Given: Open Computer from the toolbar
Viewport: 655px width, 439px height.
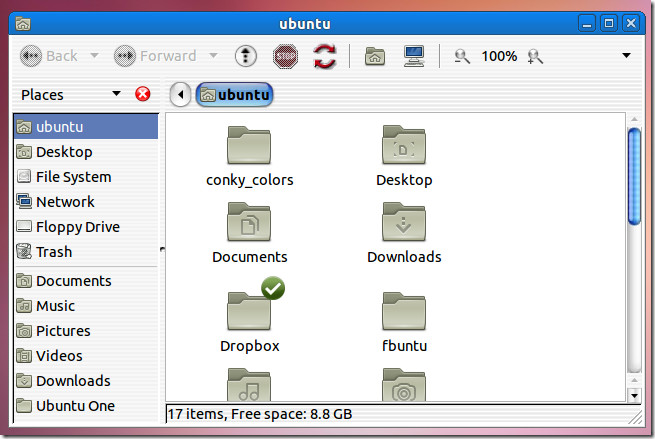Looking at the screenshot, I should (414, 56).
